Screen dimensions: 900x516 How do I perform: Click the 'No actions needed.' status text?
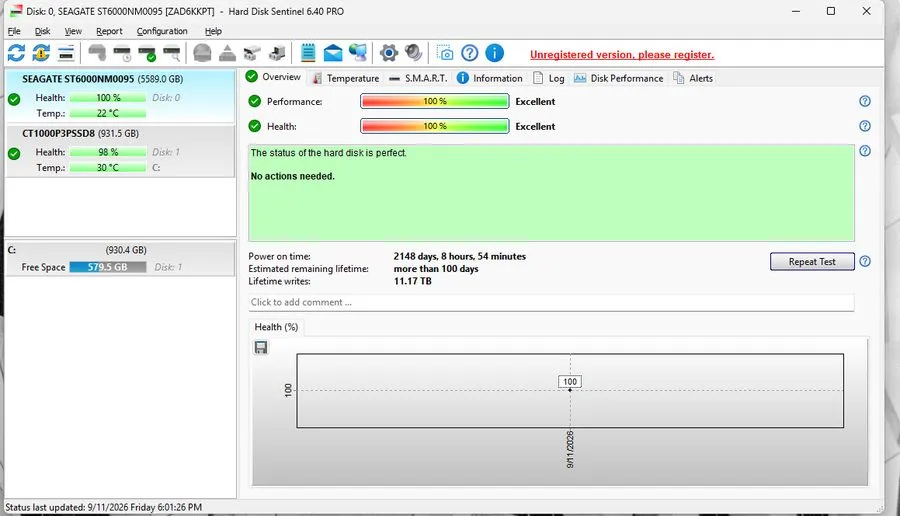(x=293, y=176)
